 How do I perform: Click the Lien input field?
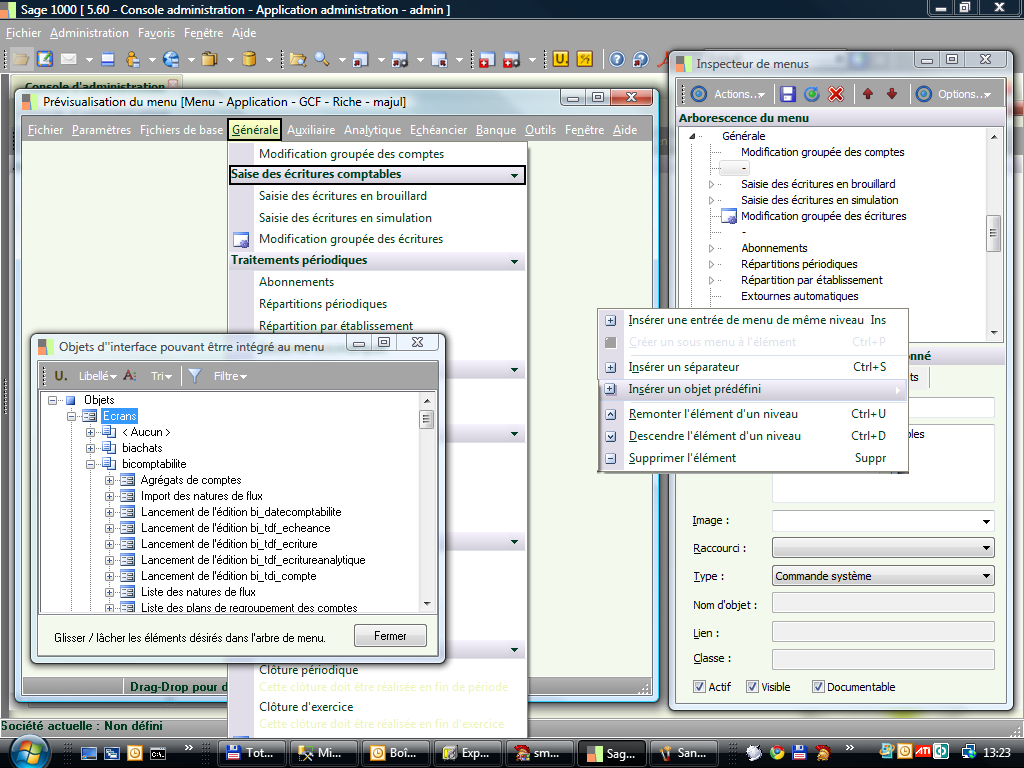tap(883, 632)
